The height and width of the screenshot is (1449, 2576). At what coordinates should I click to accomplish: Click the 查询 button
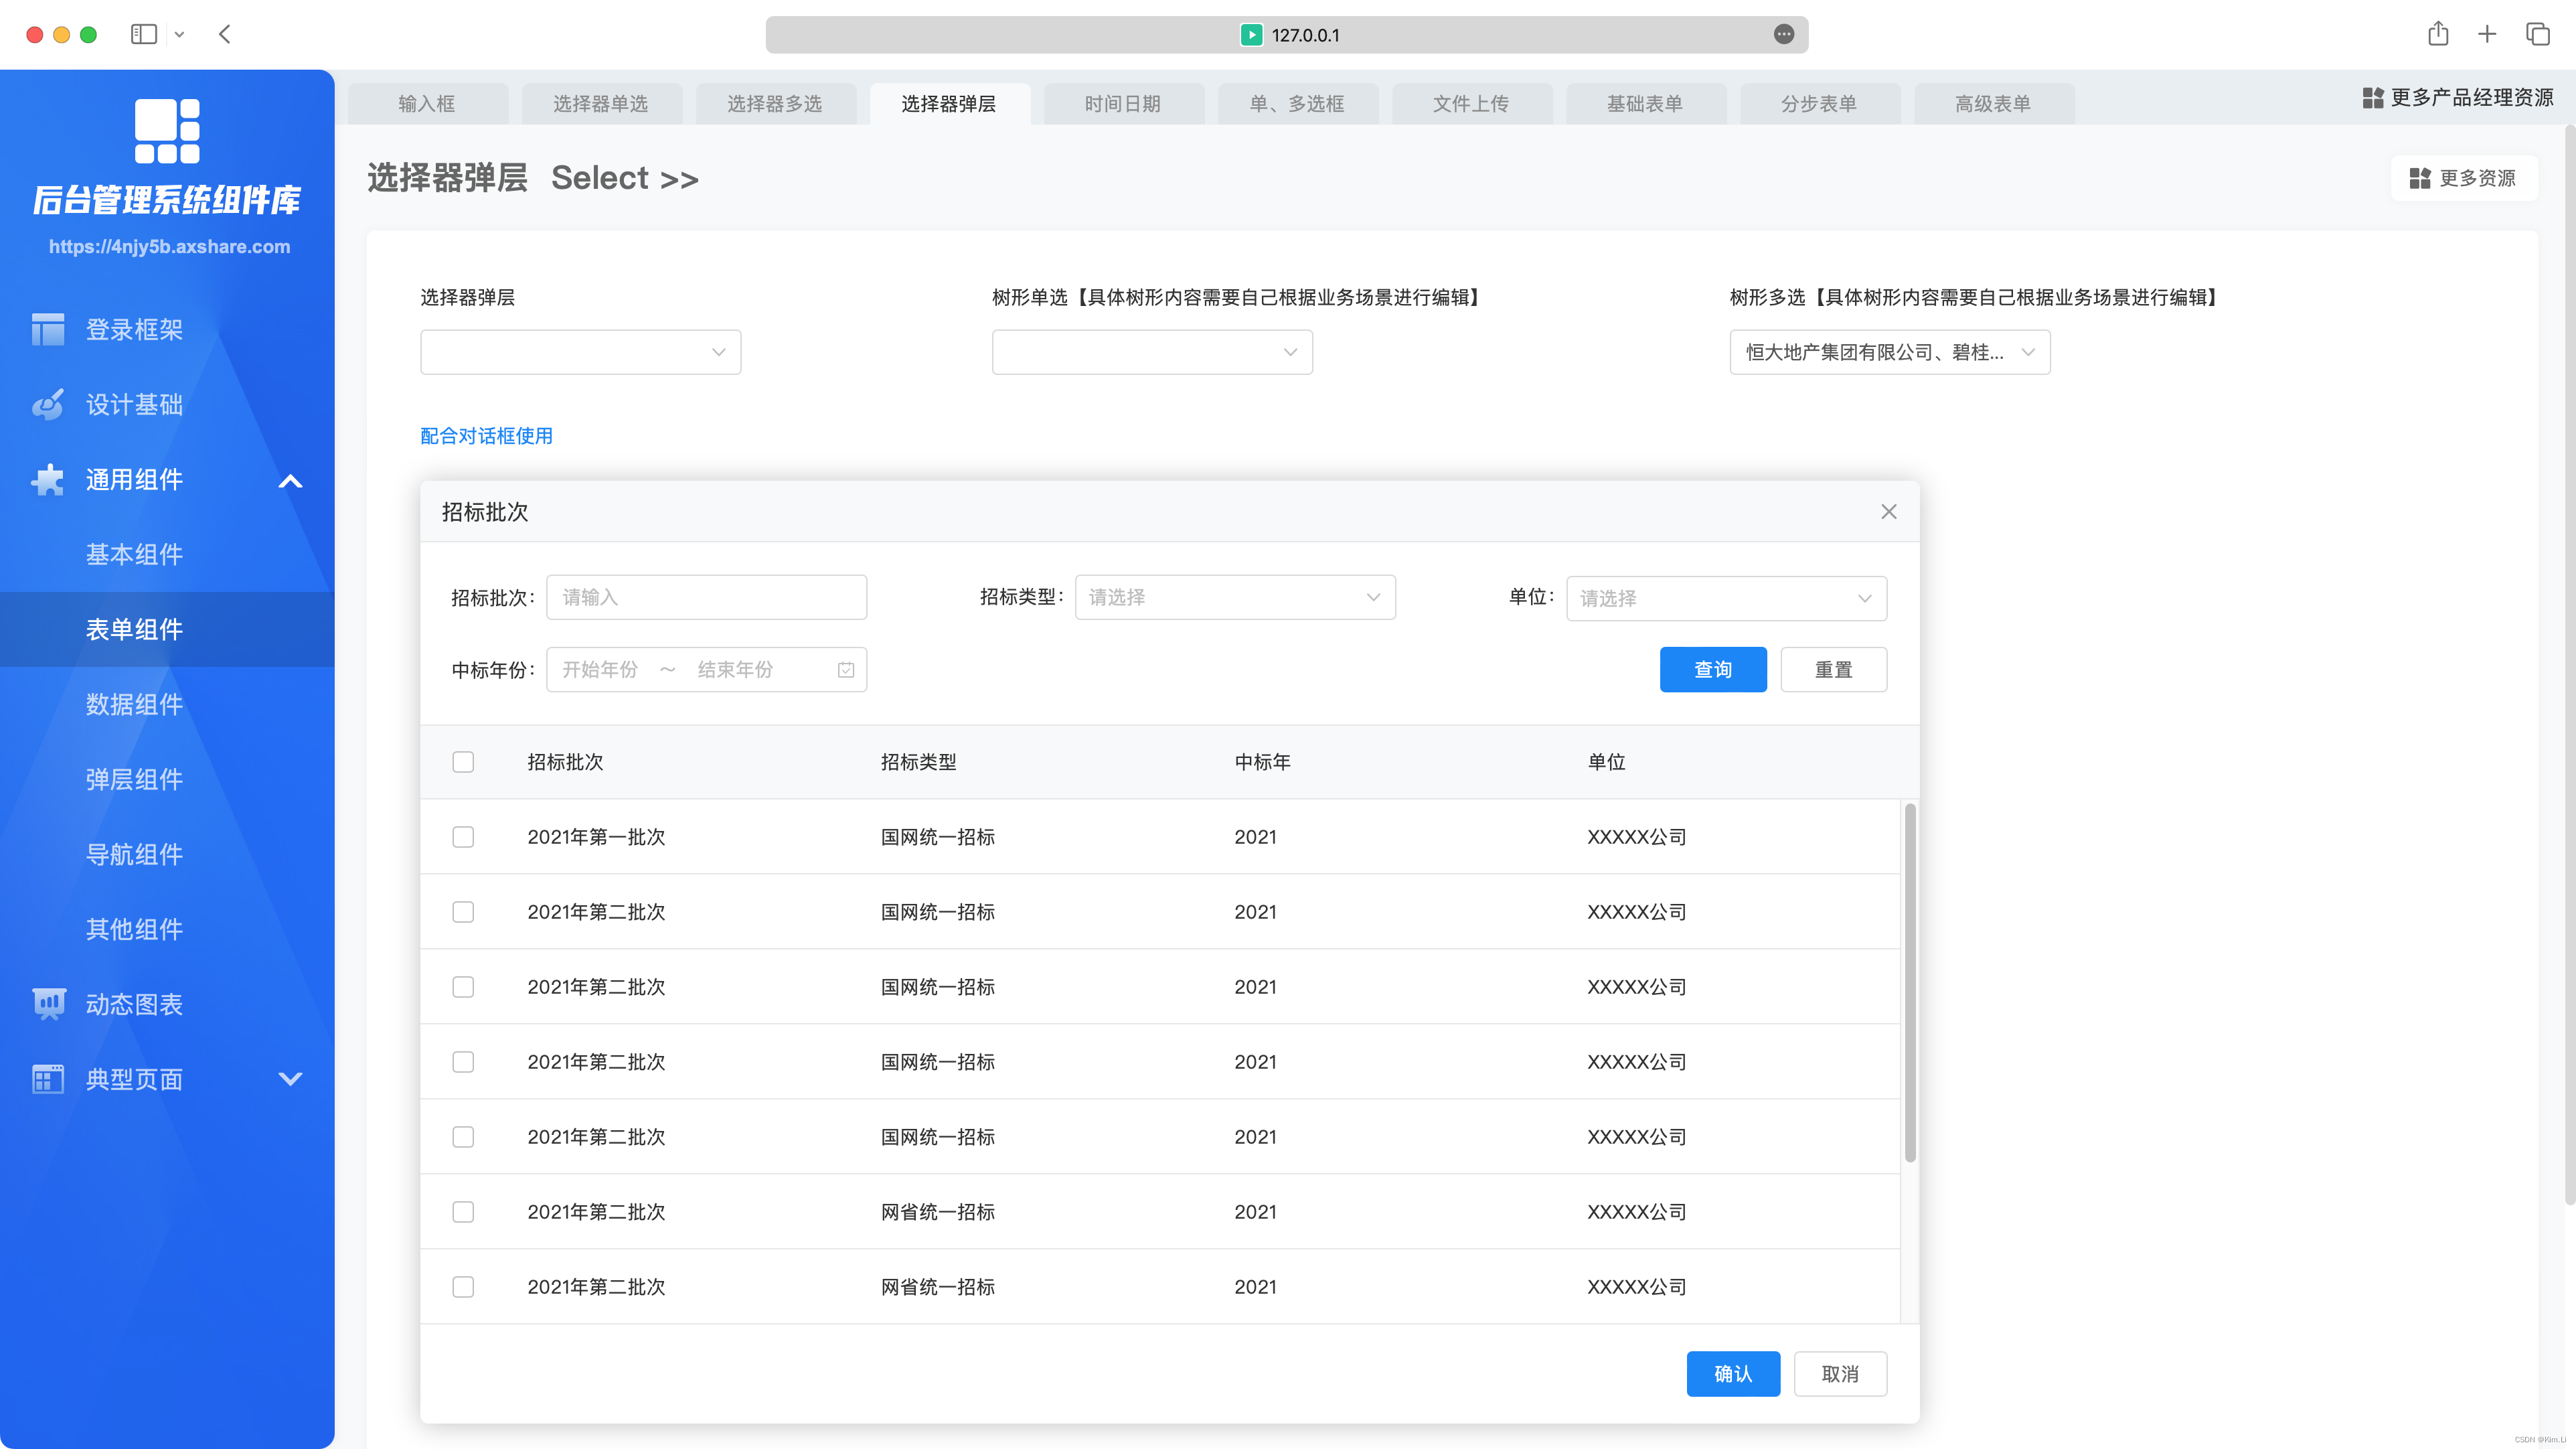point(1713,669)
